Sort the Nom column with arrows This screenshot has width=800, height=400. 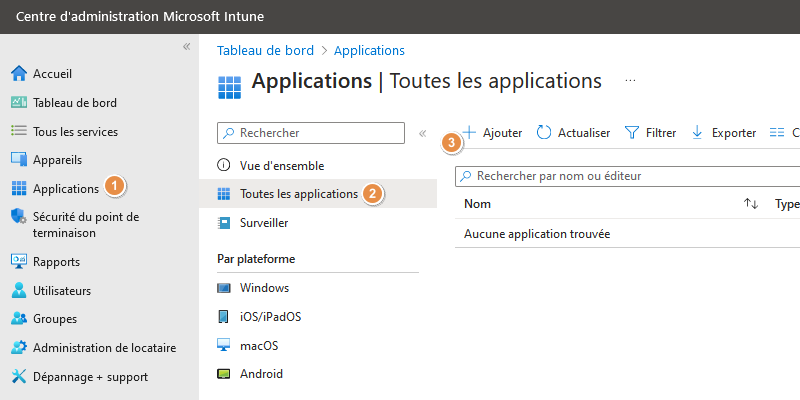751,204
